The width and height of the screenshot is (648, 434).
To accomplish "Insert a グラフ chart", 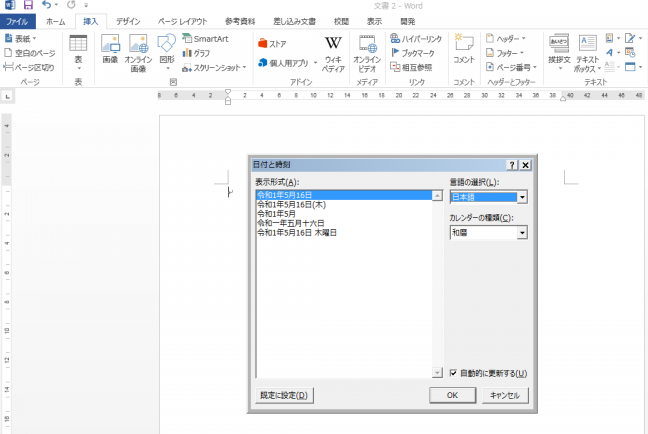I will [x=196, y=53].
